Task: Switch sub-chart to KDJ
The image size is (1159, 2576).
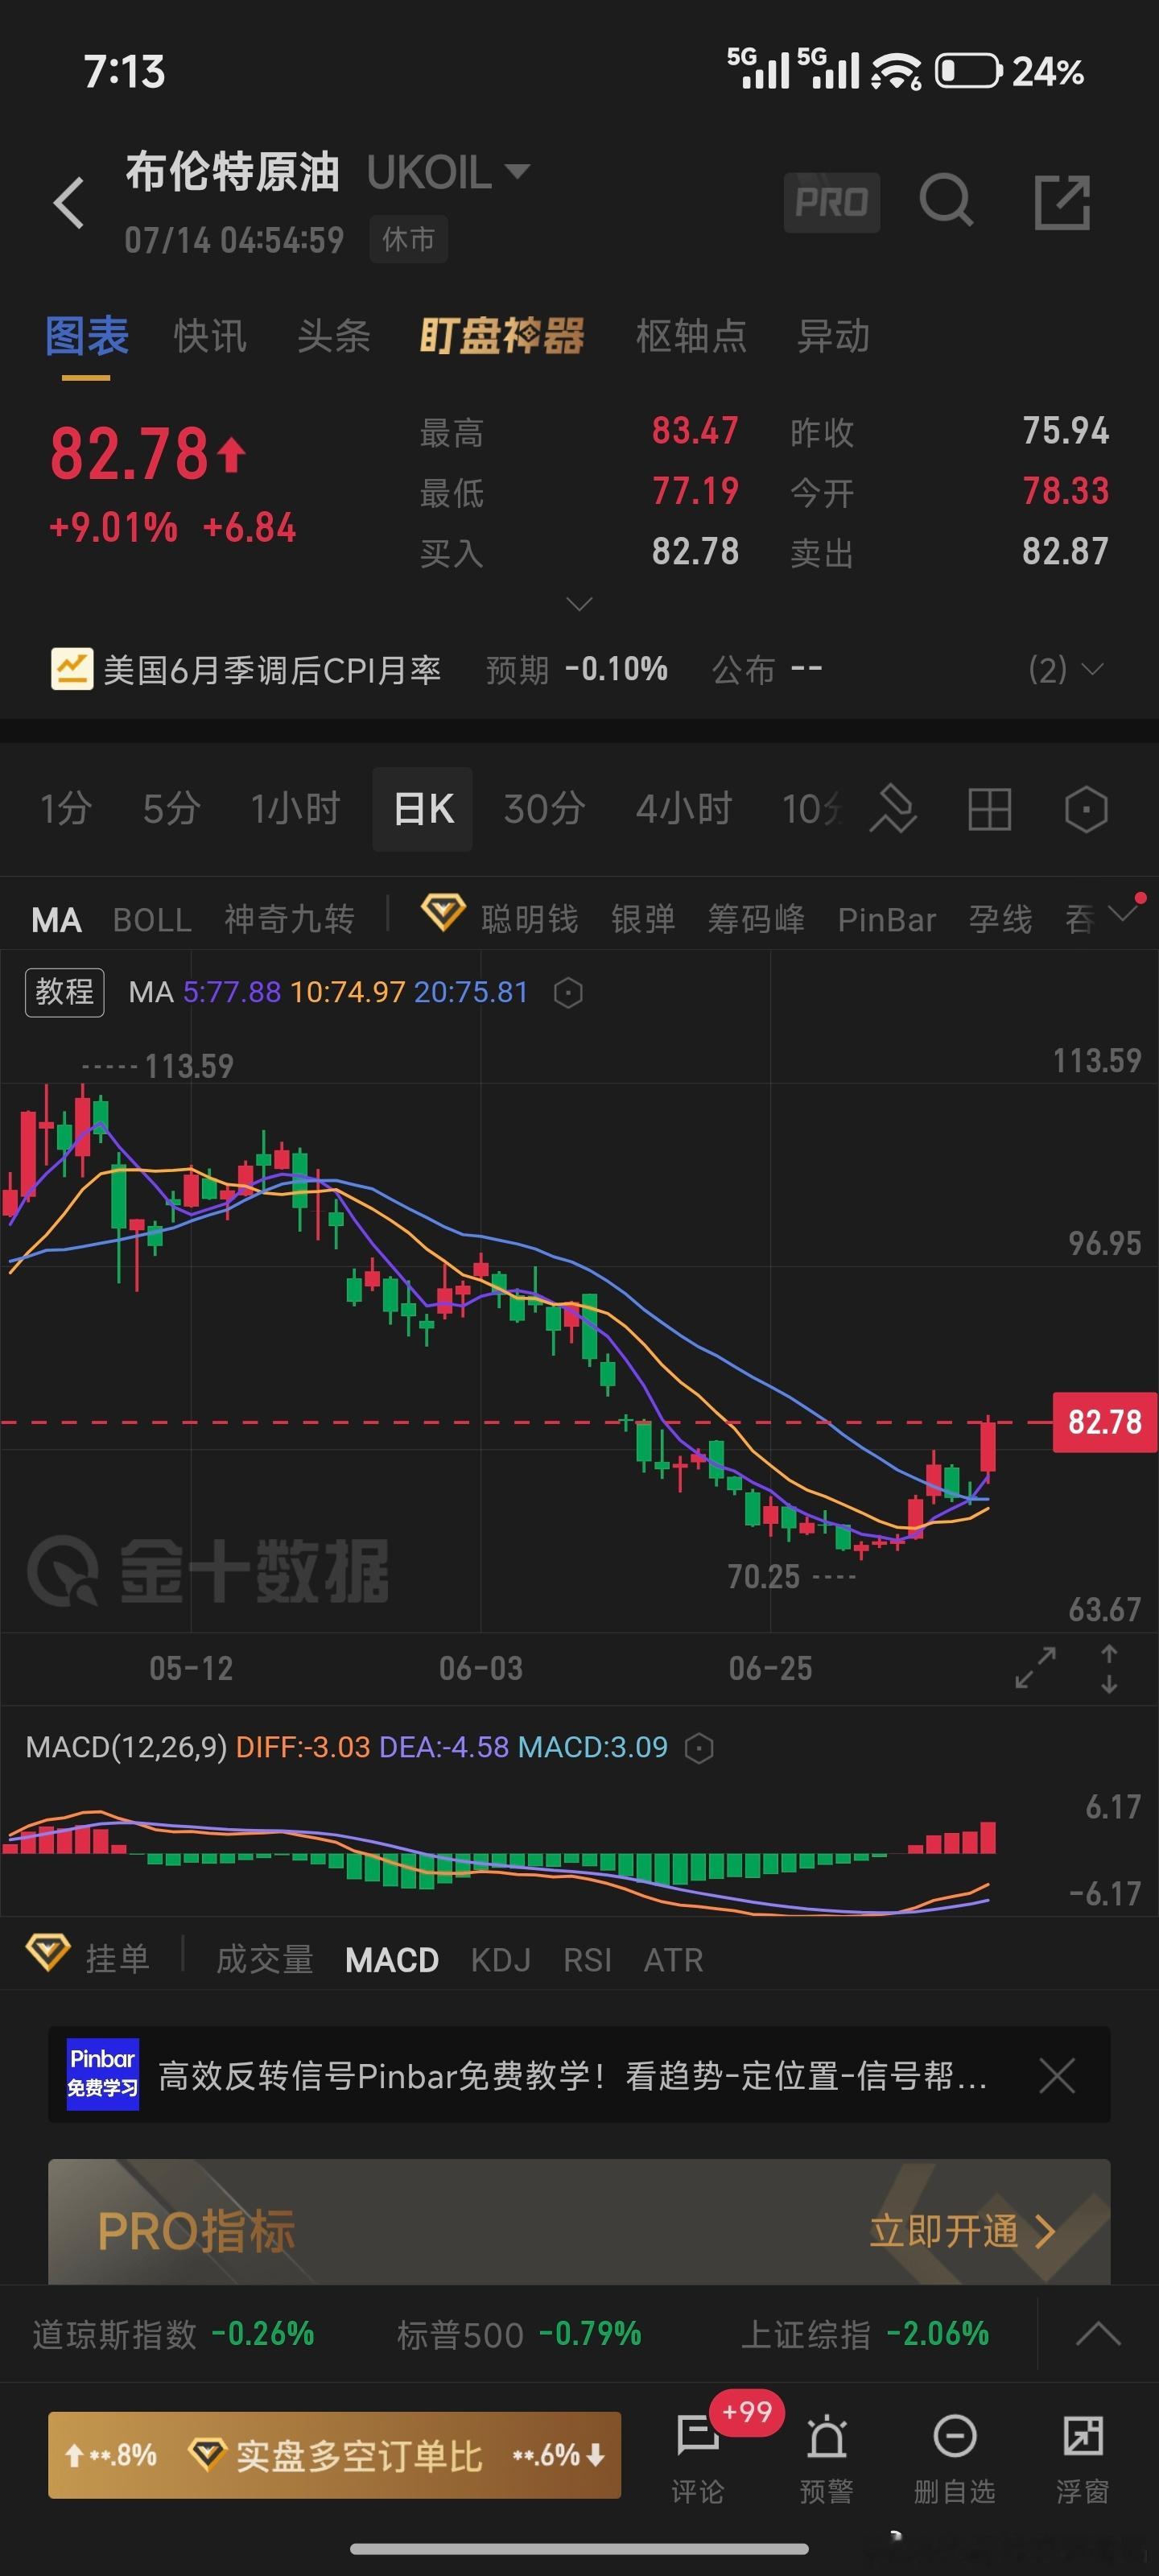Action: [x=501, y=1959]
